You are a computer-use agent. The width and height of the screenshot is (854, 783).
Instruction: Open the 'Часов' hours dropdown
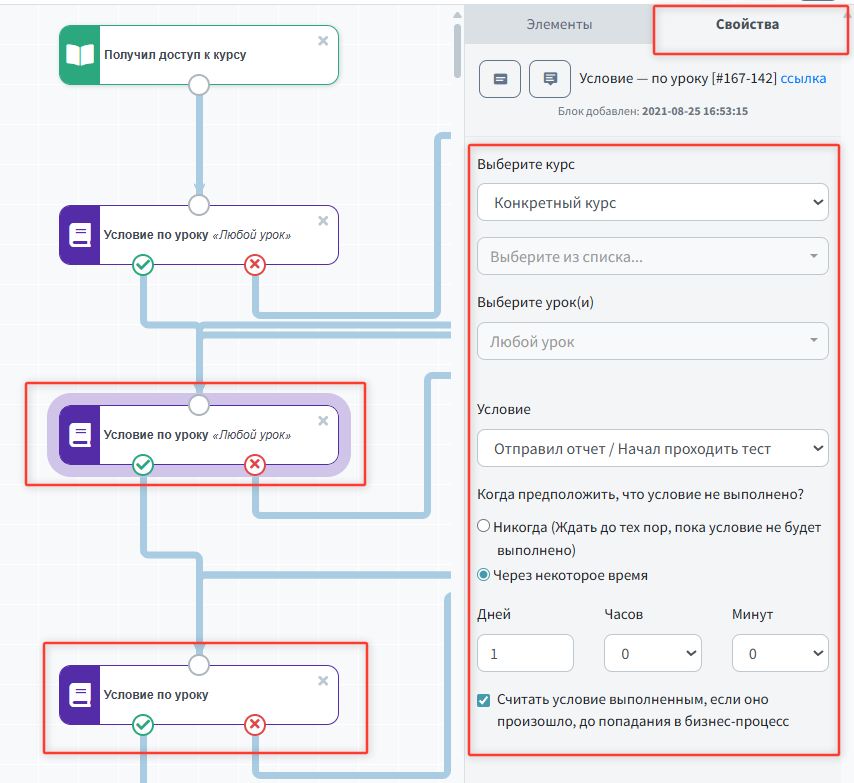tap(652, 654)
